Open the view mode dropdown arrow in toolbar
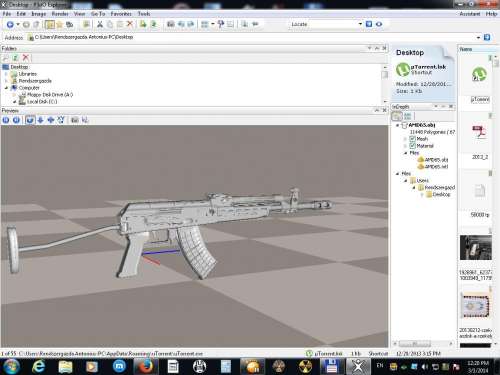500x375 pixels. point(213,24)
